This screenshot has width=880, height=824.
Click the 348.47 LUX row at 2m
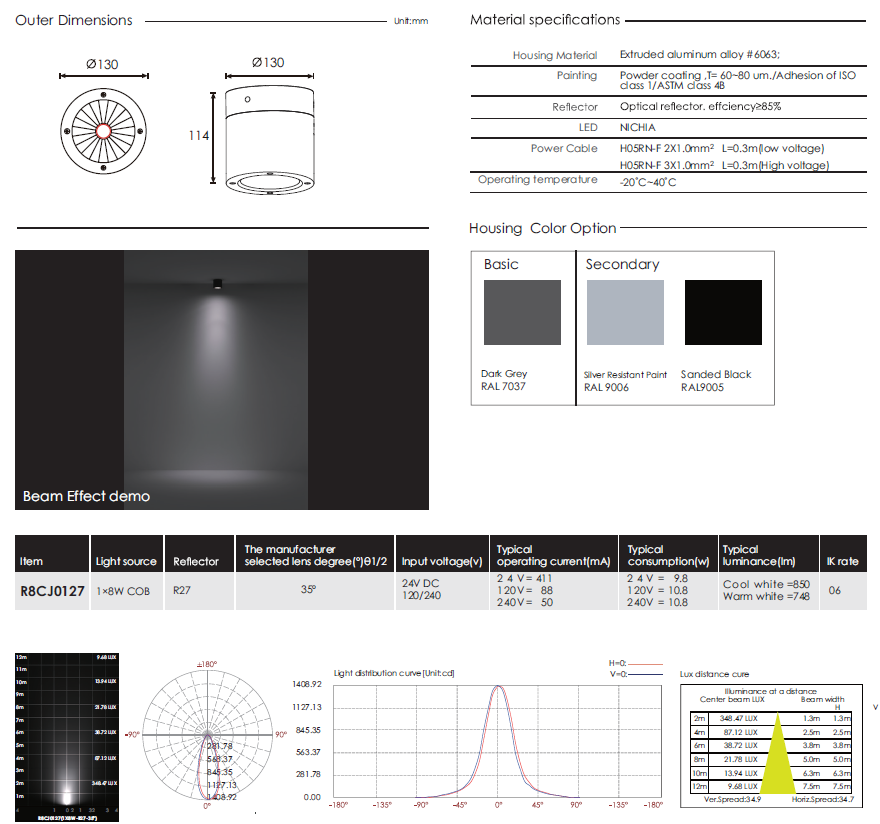[x=740, y=718]
